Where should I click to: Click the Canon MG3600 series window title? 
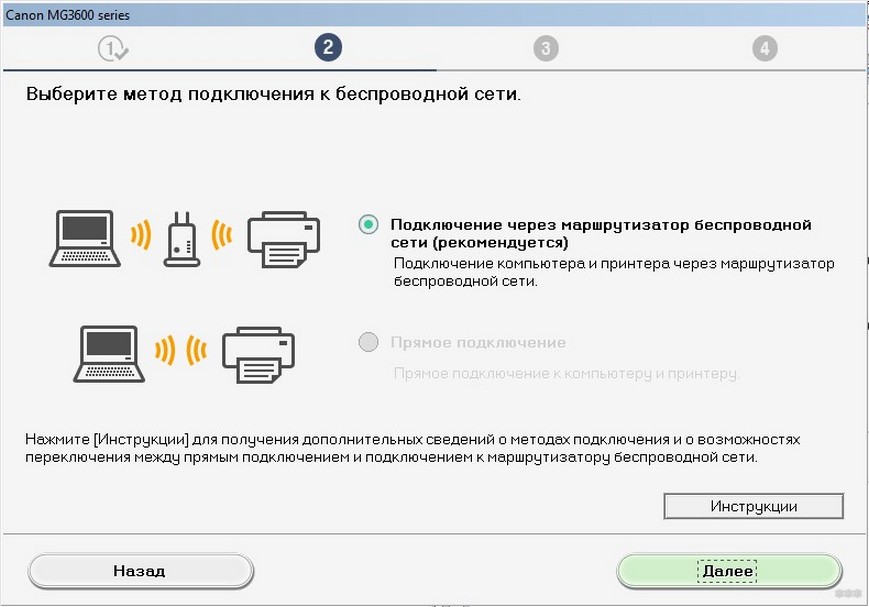pos(68,15)
